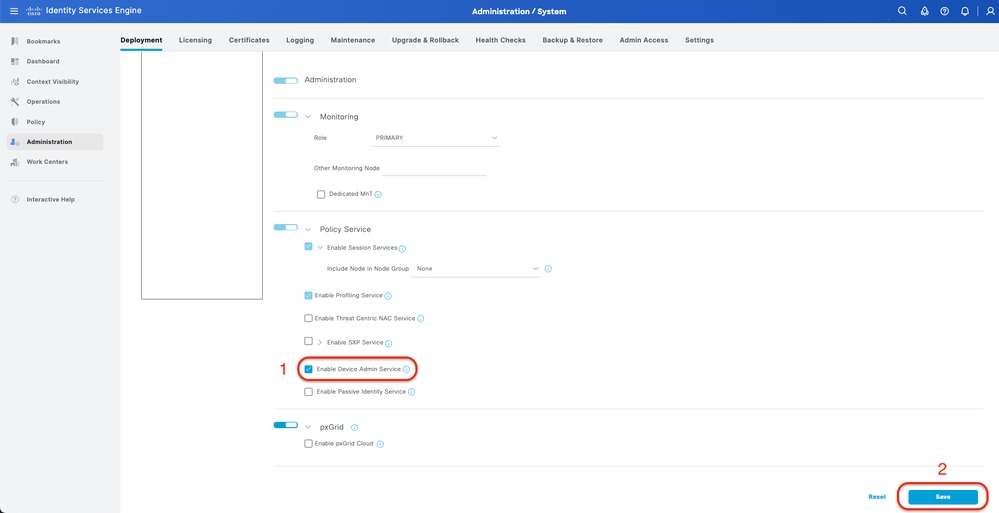Image resolution: width=999 pixels, height=513 pixels.
Task: Open the help question mark icon
Action: coord(945,11)
